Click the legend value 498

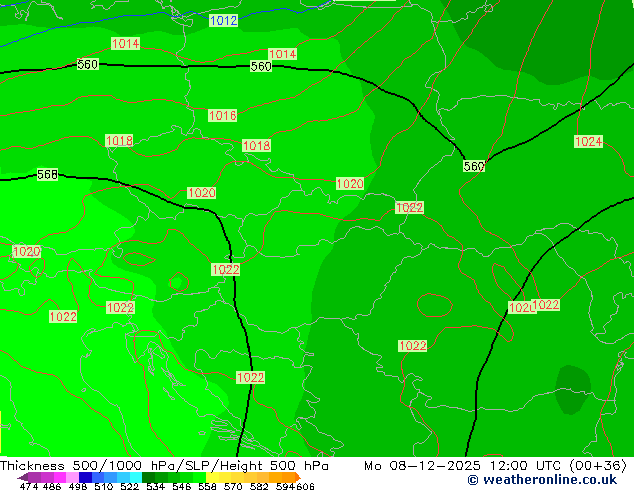tap(78, 486)
